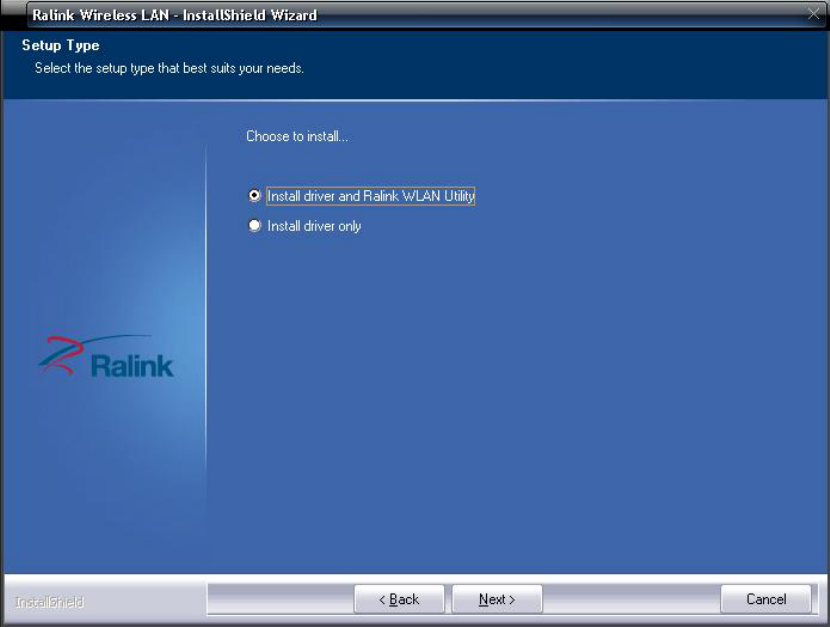The width and height of the screenshot is (830, 627).
Task: Click the Ralink Wireless LAN title bar text
Action: coord(175,15)
